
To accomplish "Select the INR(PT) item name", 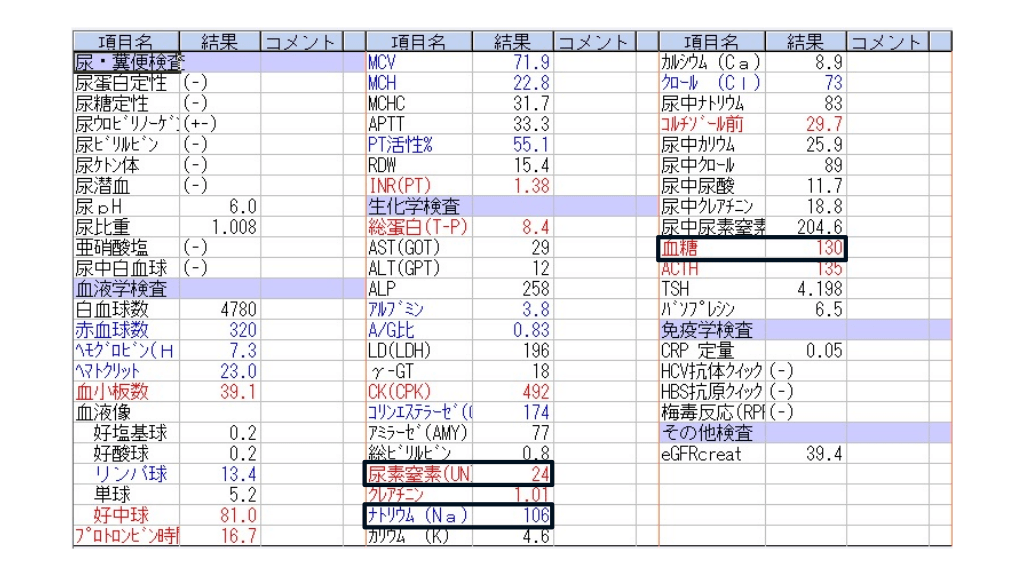I will point(406,186).
